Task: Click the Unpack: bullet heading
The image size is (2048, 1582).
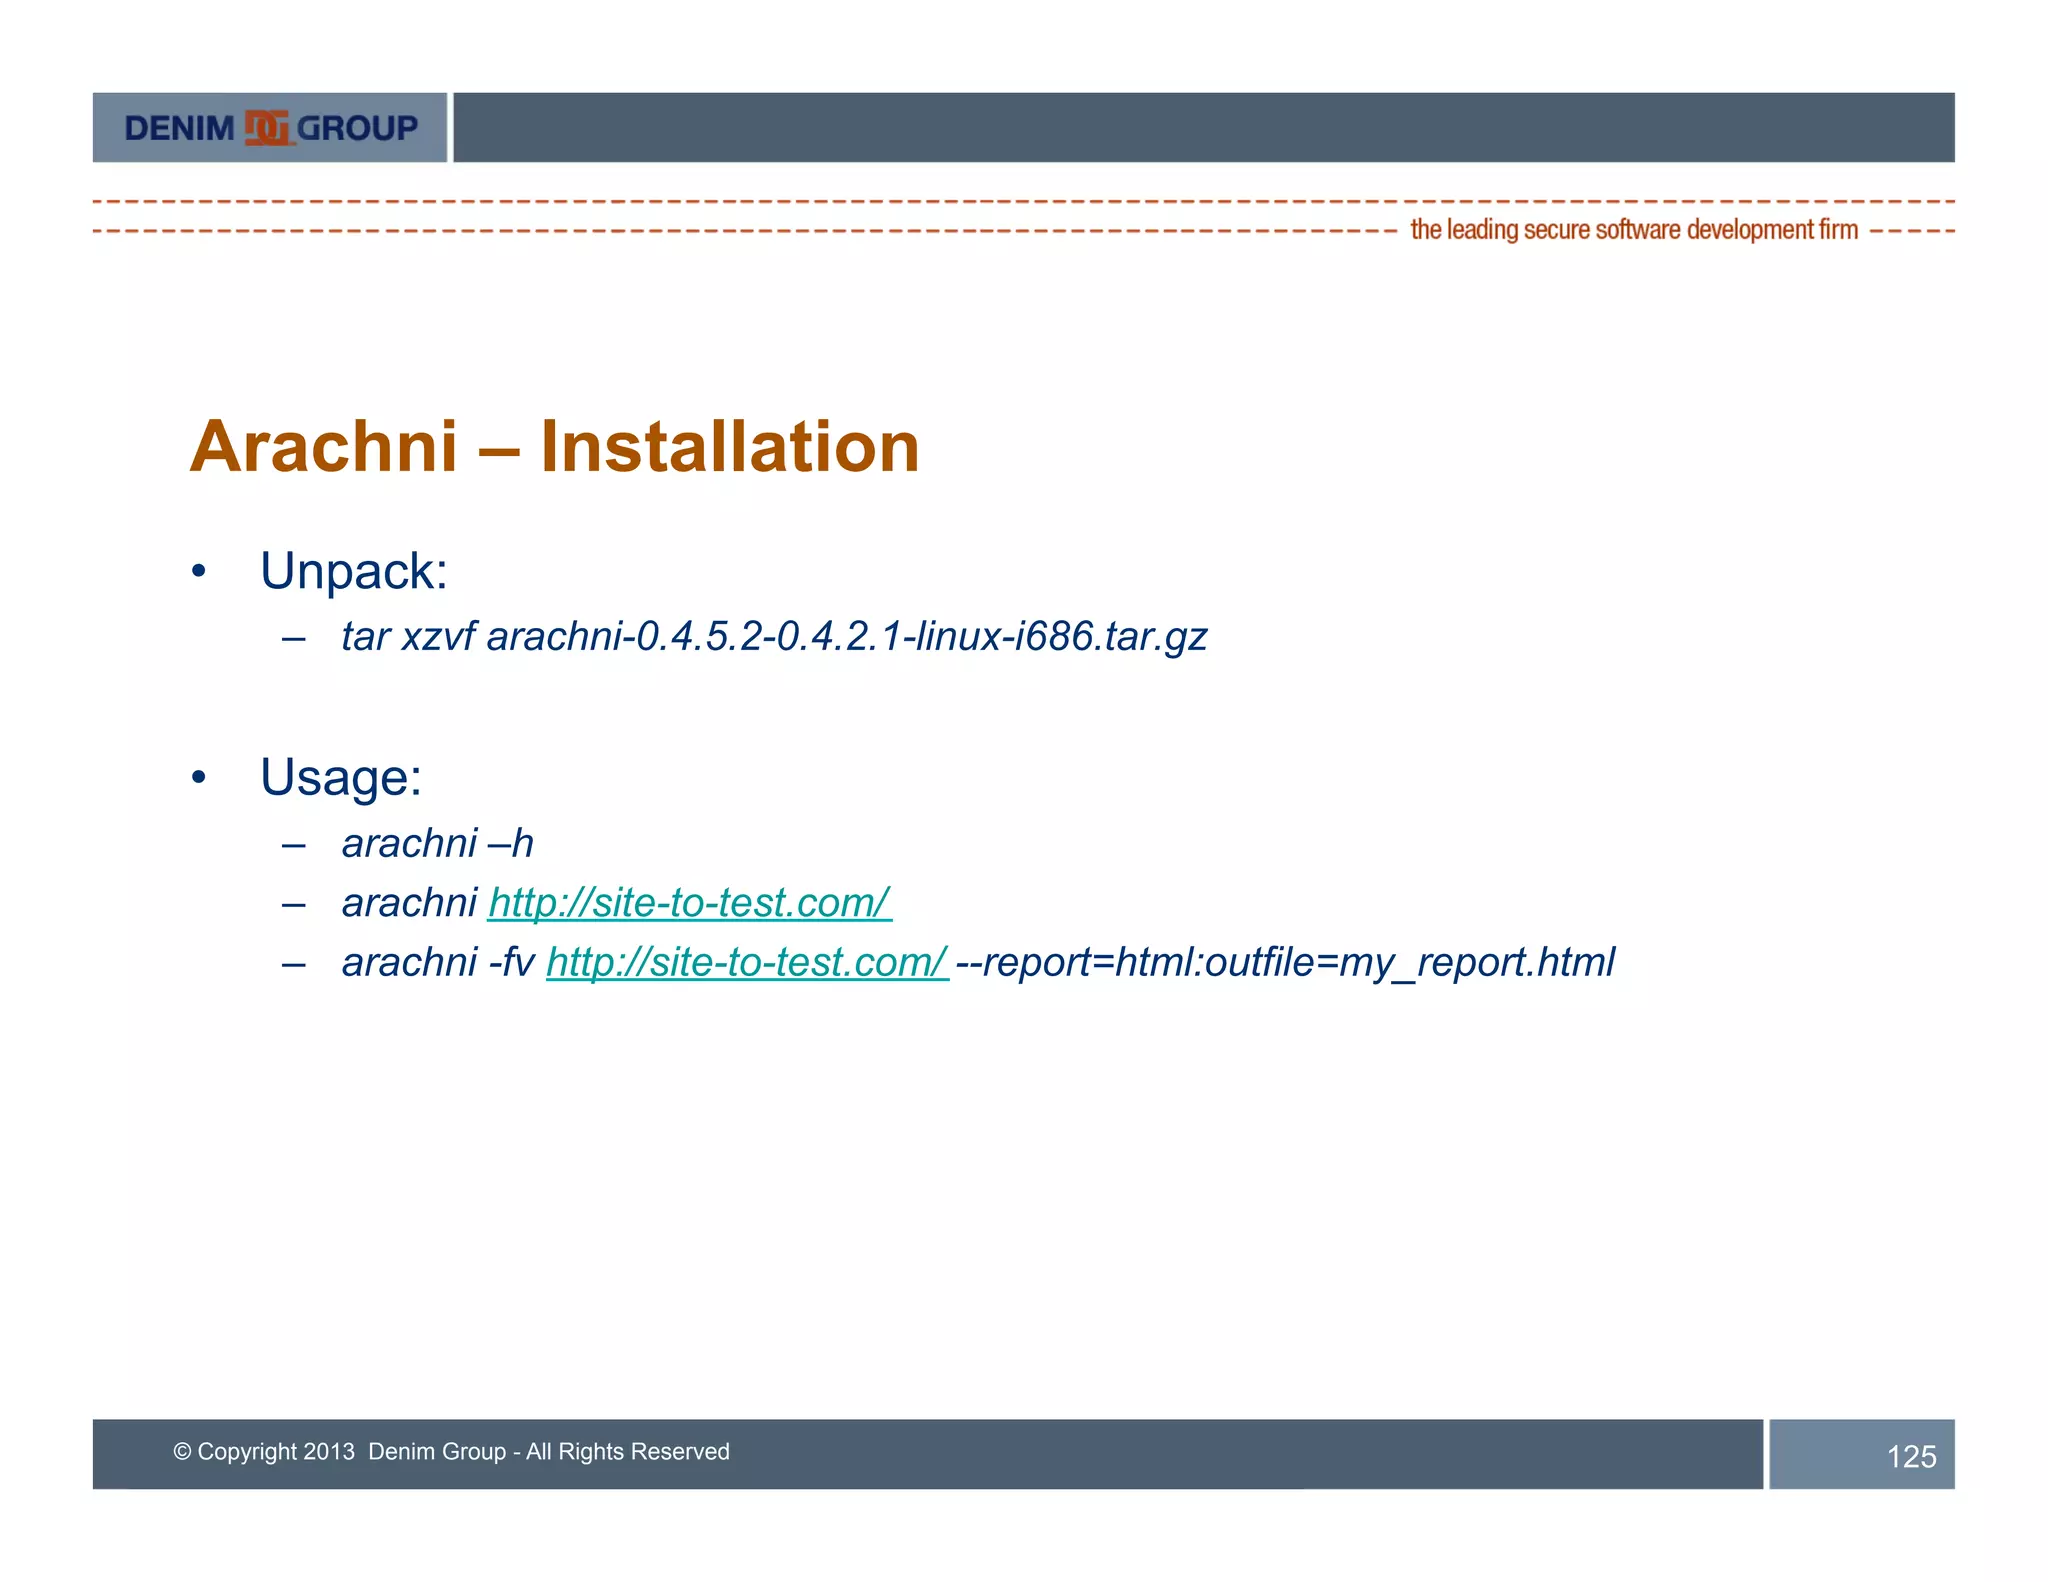Action: 354,572
